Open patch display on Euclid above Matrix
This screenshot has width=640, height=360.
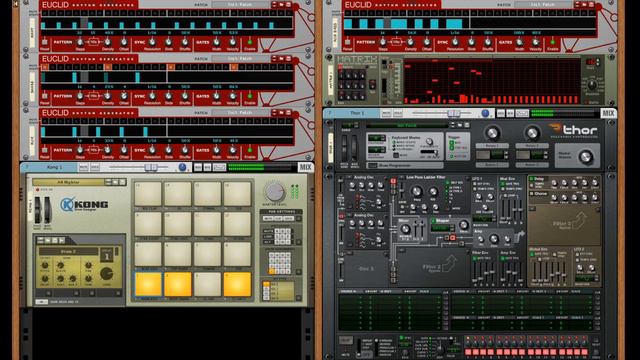tap(543, 4)
